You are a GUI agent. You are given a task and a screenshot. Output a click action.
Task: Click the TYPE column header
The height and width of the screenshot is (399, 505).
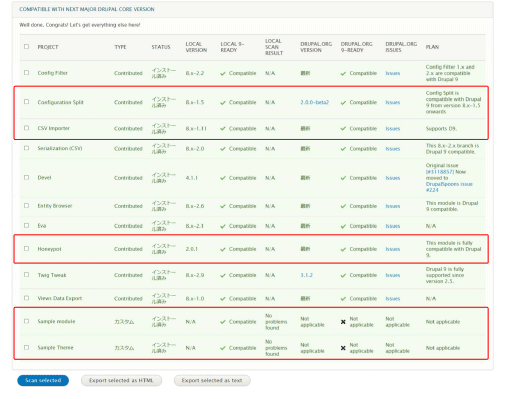pos(120,47)
